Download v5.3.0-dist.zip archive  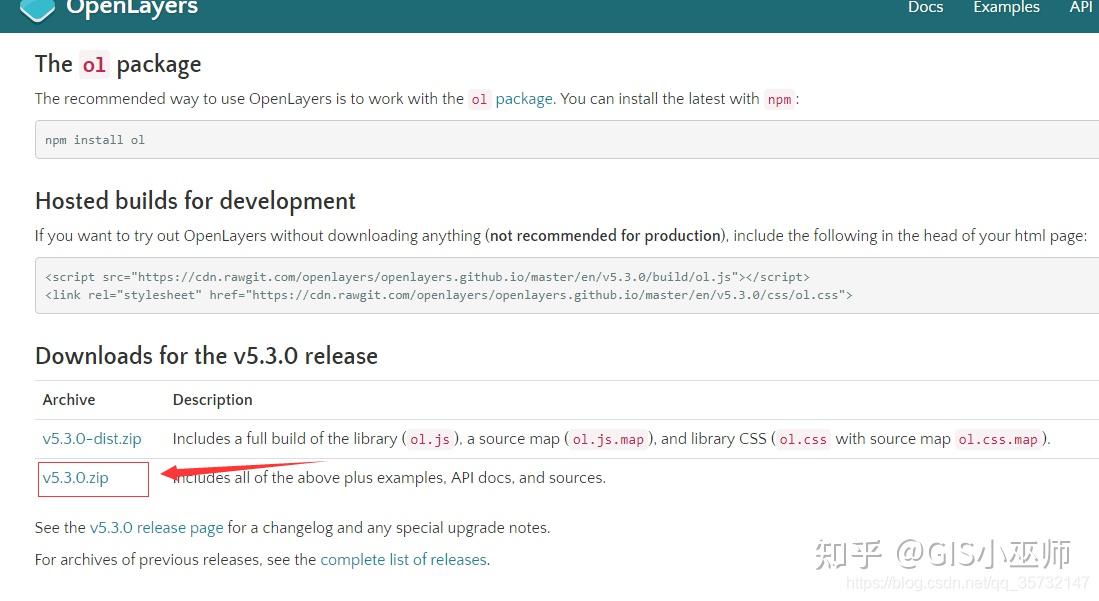92,439
